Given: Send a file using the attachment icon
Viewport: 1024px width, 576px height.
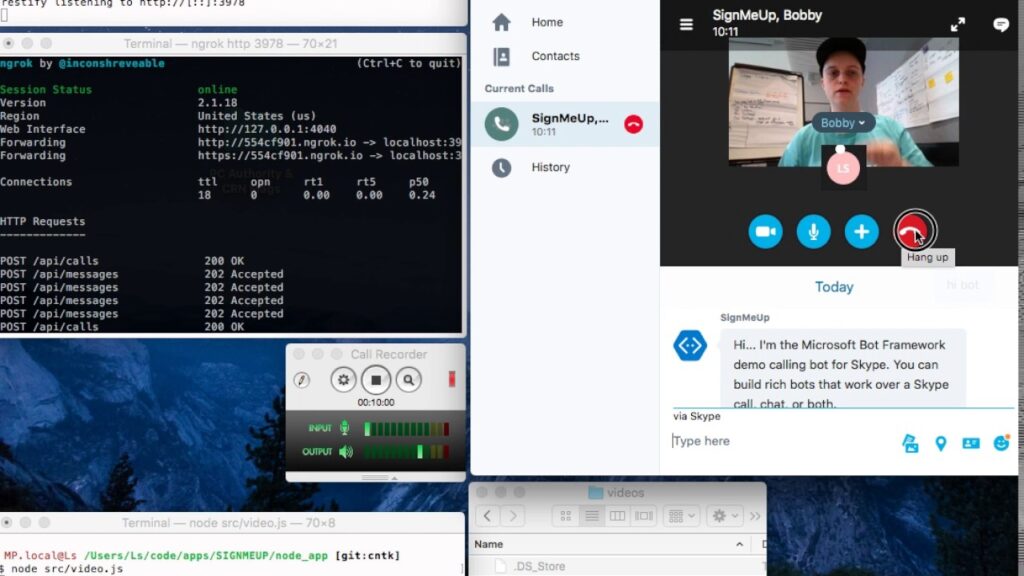Looking at the screenshot, I should [910, 443].
